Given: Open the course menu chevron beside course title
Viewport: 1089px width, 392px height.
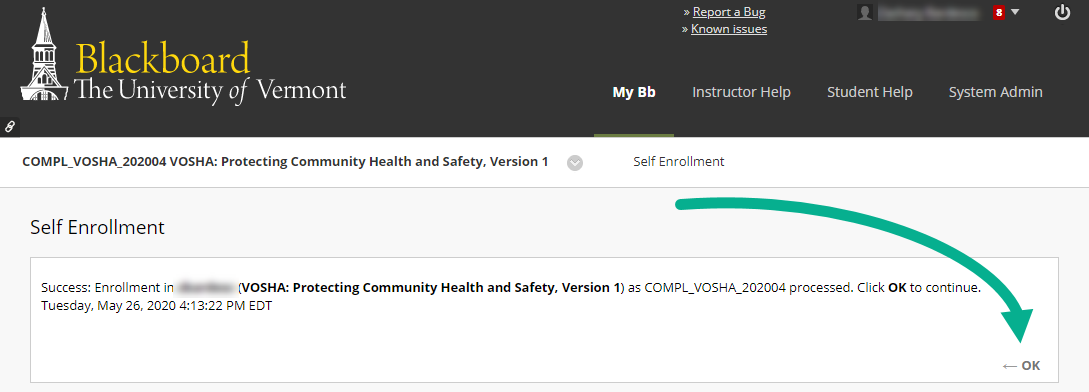Looking at the screenshot, I should (574, 163).
